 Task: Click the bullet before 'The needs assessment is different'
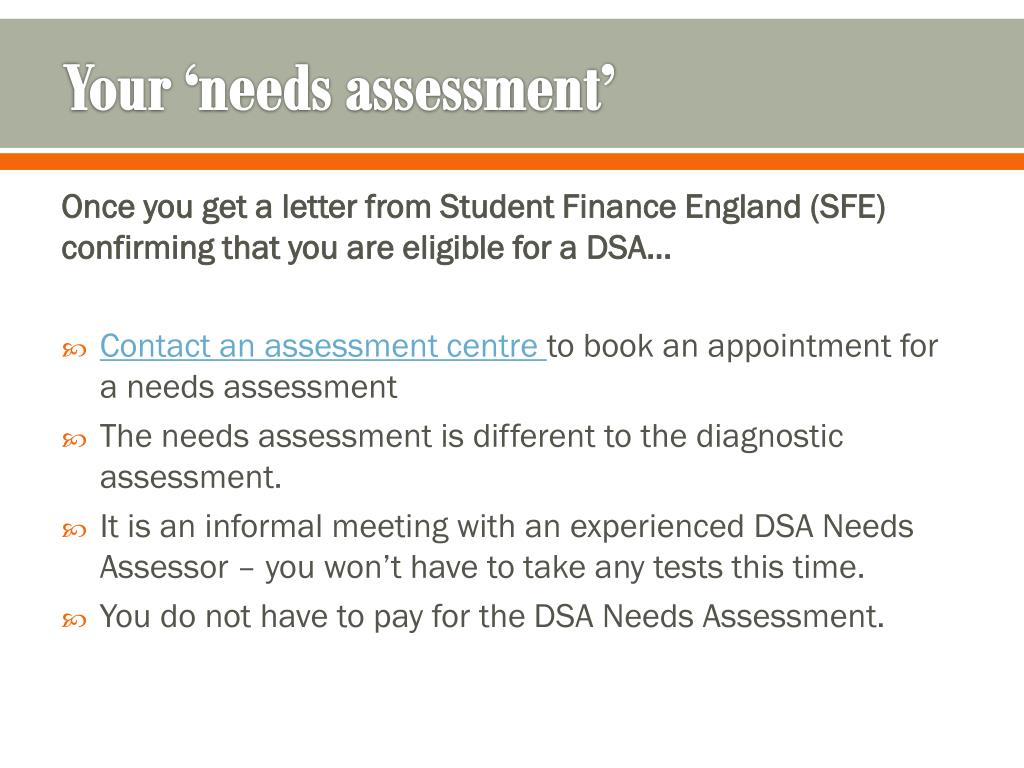[75, 439]
